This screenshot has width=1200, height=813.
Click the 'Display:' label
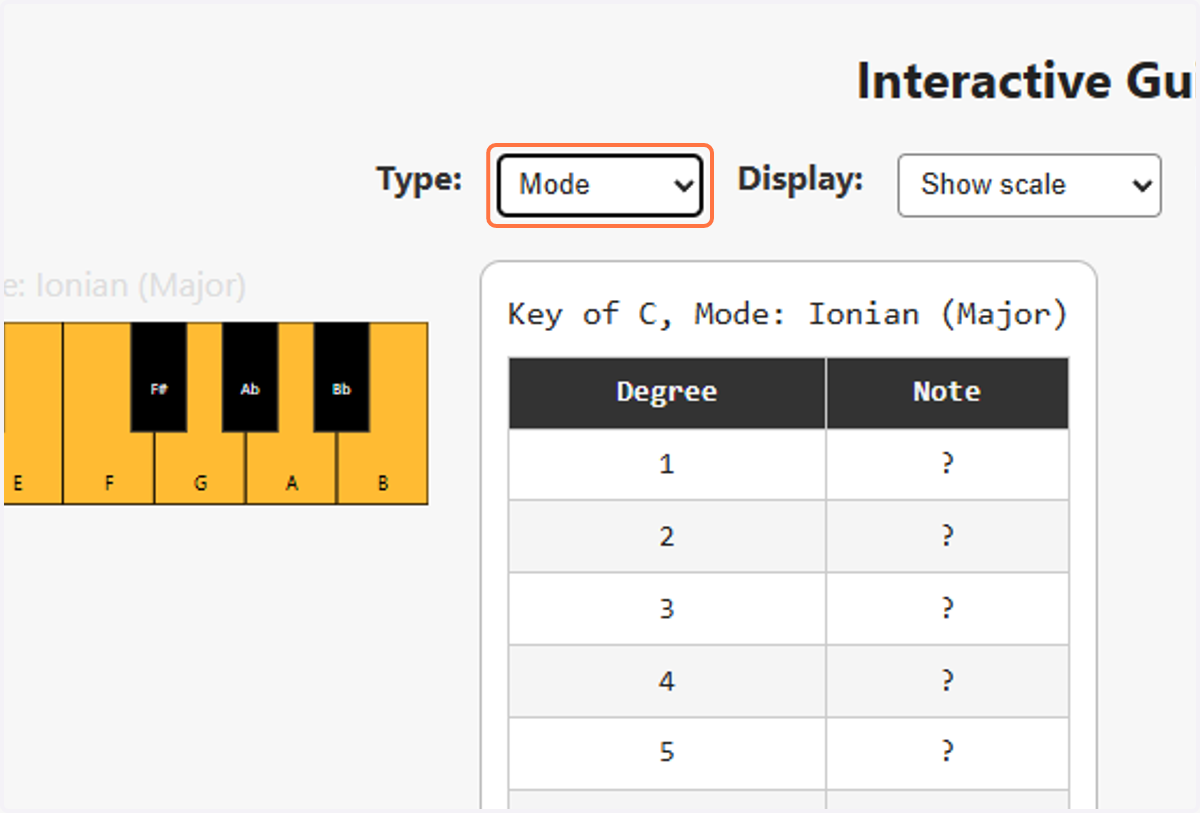tap(800, 180)
